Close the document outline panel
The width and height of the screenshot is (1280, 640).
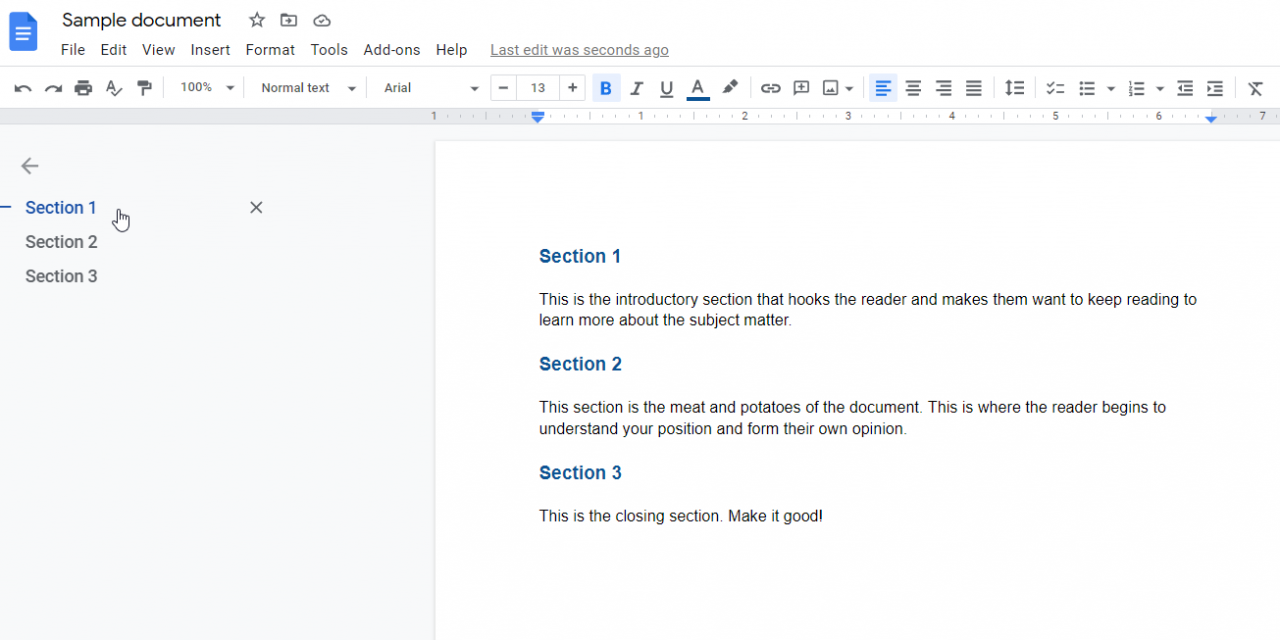pos(255,207)
